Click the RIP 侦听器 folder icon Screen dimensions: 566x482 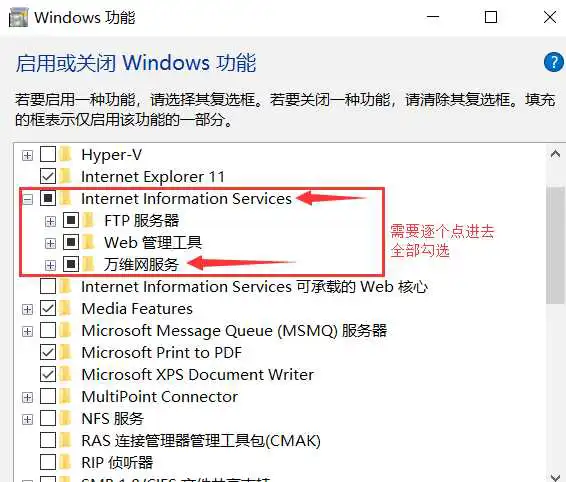[66, 463]
